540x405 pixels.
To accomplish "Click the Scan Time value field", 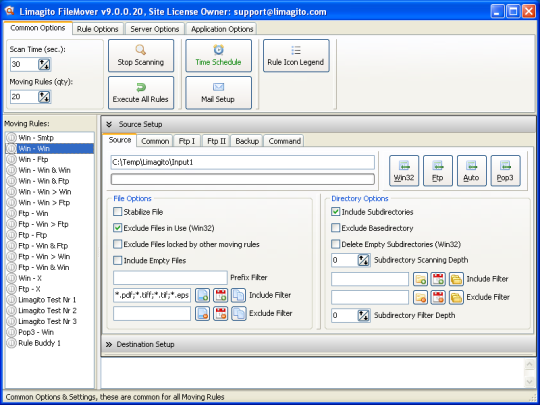I will point(24,64).
